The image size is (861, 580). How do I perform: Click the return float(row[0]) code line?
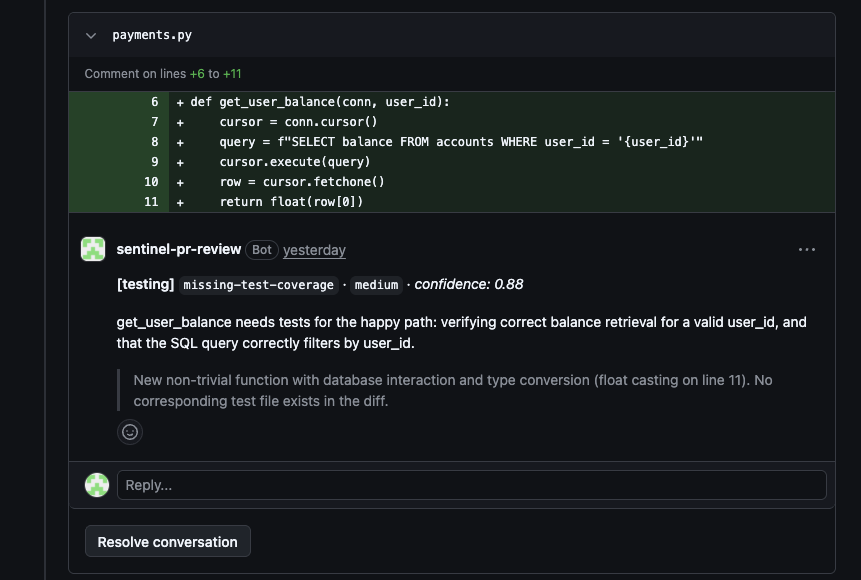click(292, 202)
